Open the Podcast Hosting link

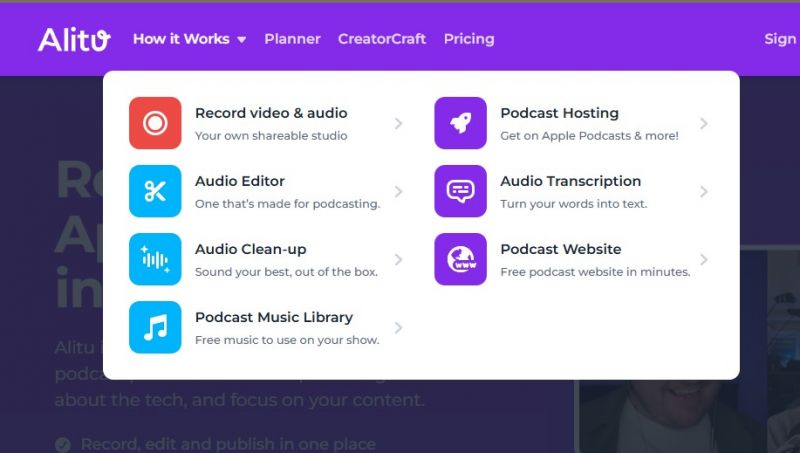click(x=559, y=113)
